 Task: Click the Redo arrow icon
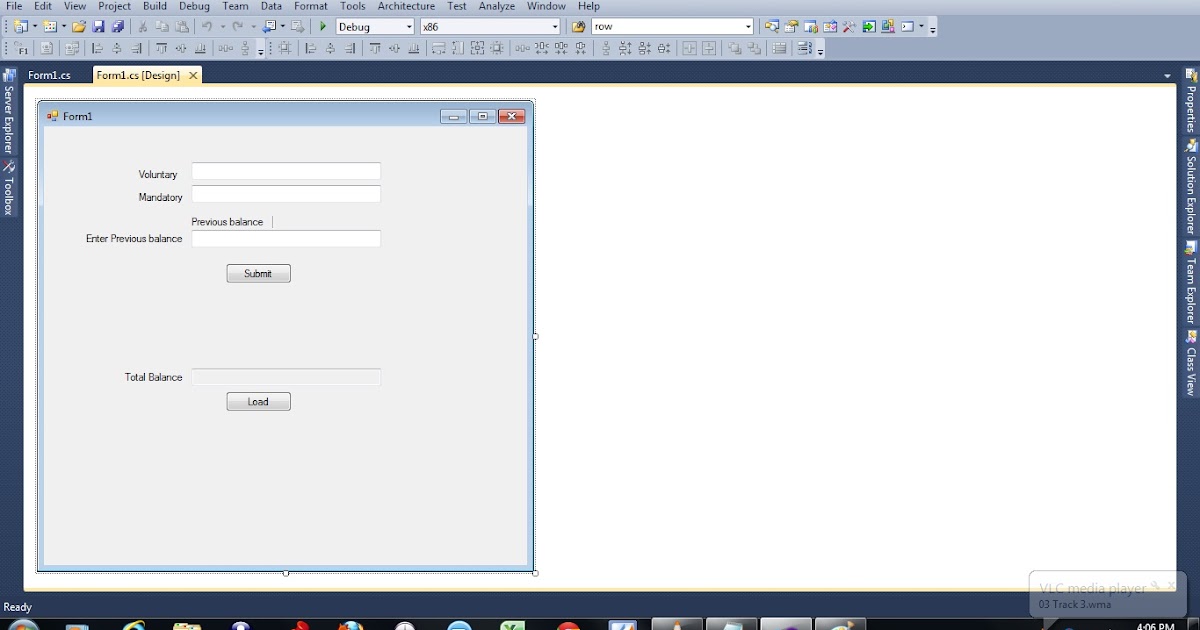coord(236,27)
